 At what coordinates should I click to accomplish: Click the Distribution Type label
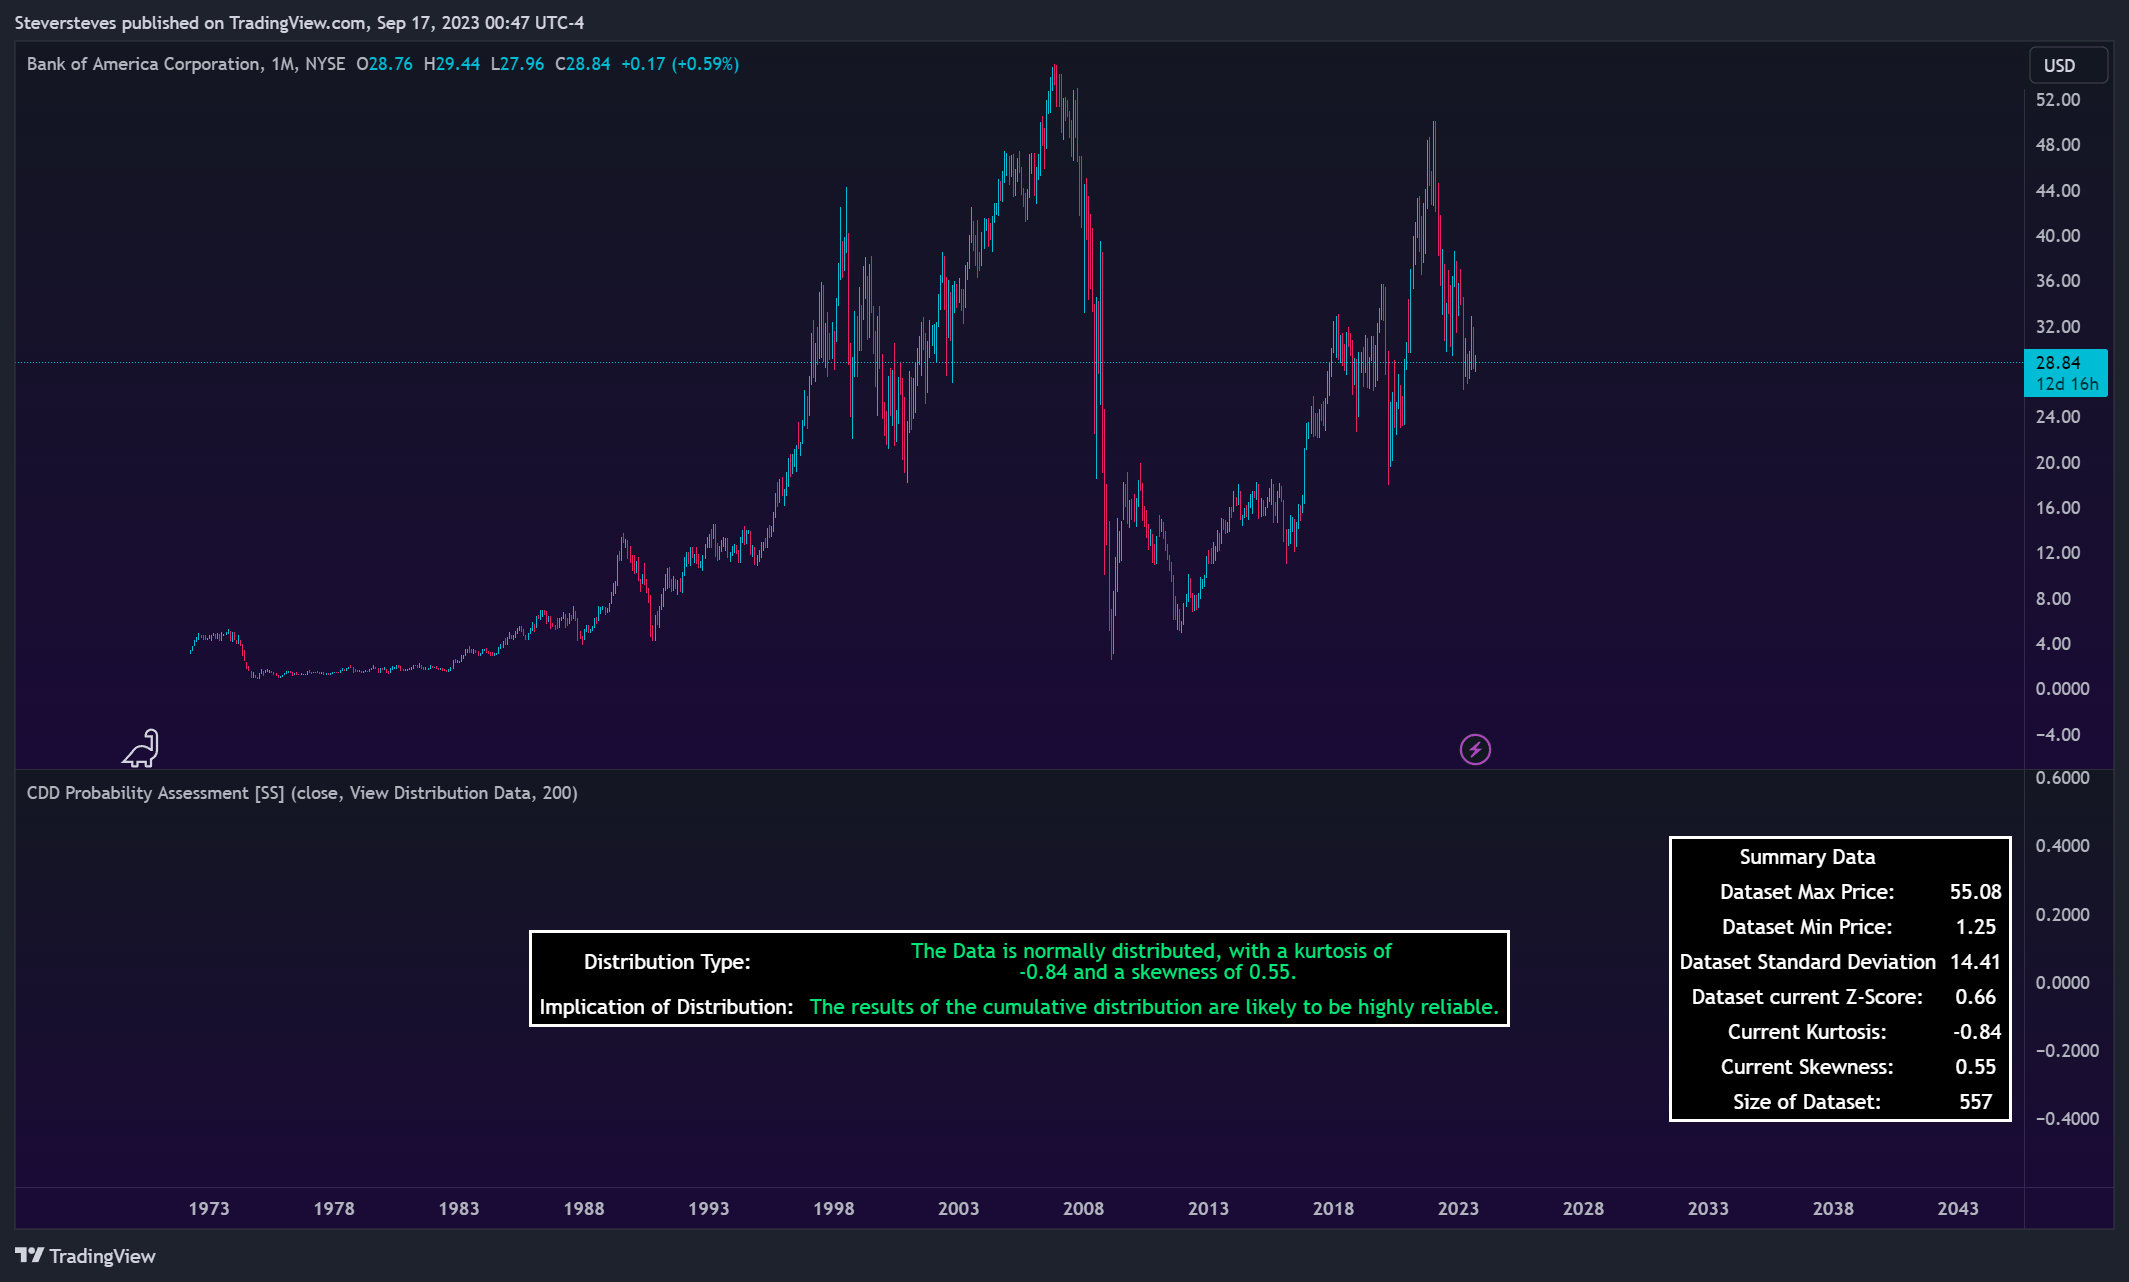[x=667, y=962]
